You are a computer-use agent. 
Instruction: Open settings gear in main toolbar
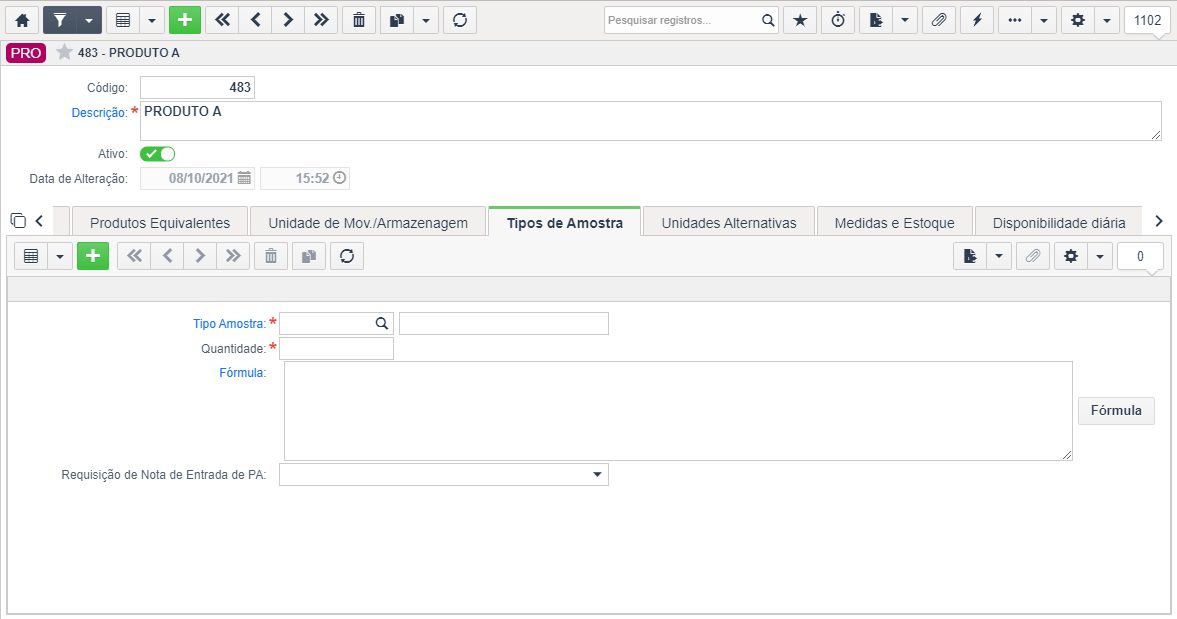pos(1078,20)
